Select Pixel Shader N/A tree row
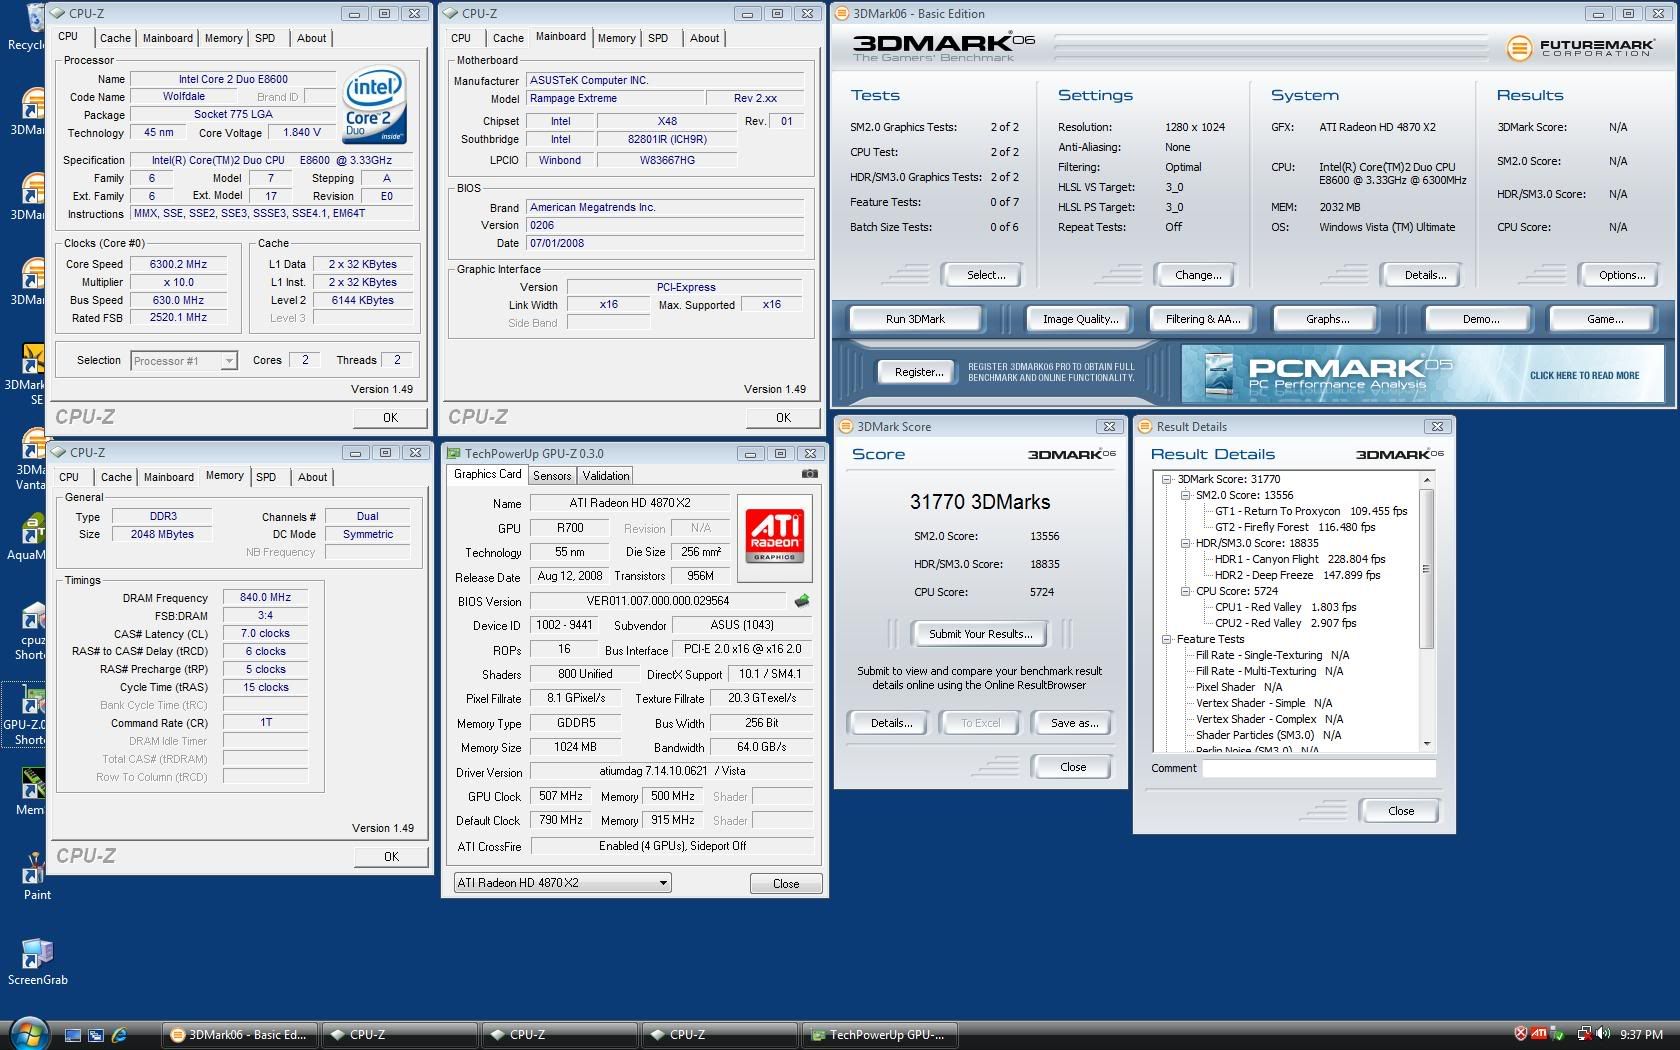 click(x=1239, y=687)
